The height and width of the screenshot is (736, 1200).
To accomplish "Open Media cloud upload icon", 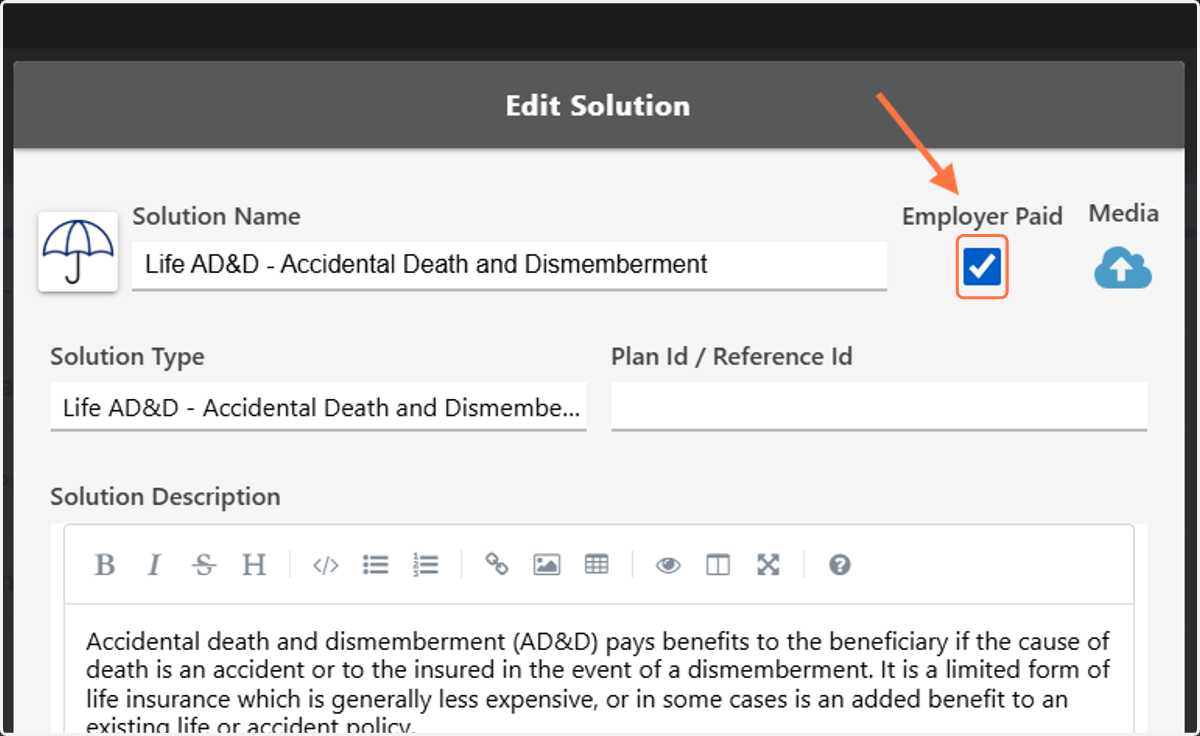I will tap(1123, 268).
